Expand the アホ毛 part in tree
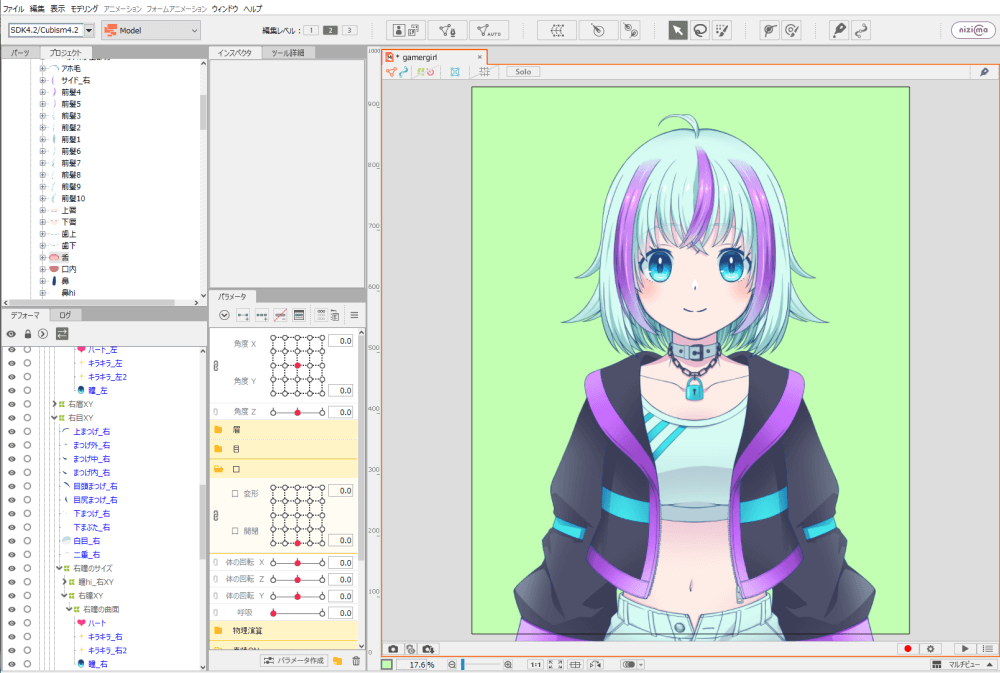This screenshot has height=673, width=1000. click(43, 68)
